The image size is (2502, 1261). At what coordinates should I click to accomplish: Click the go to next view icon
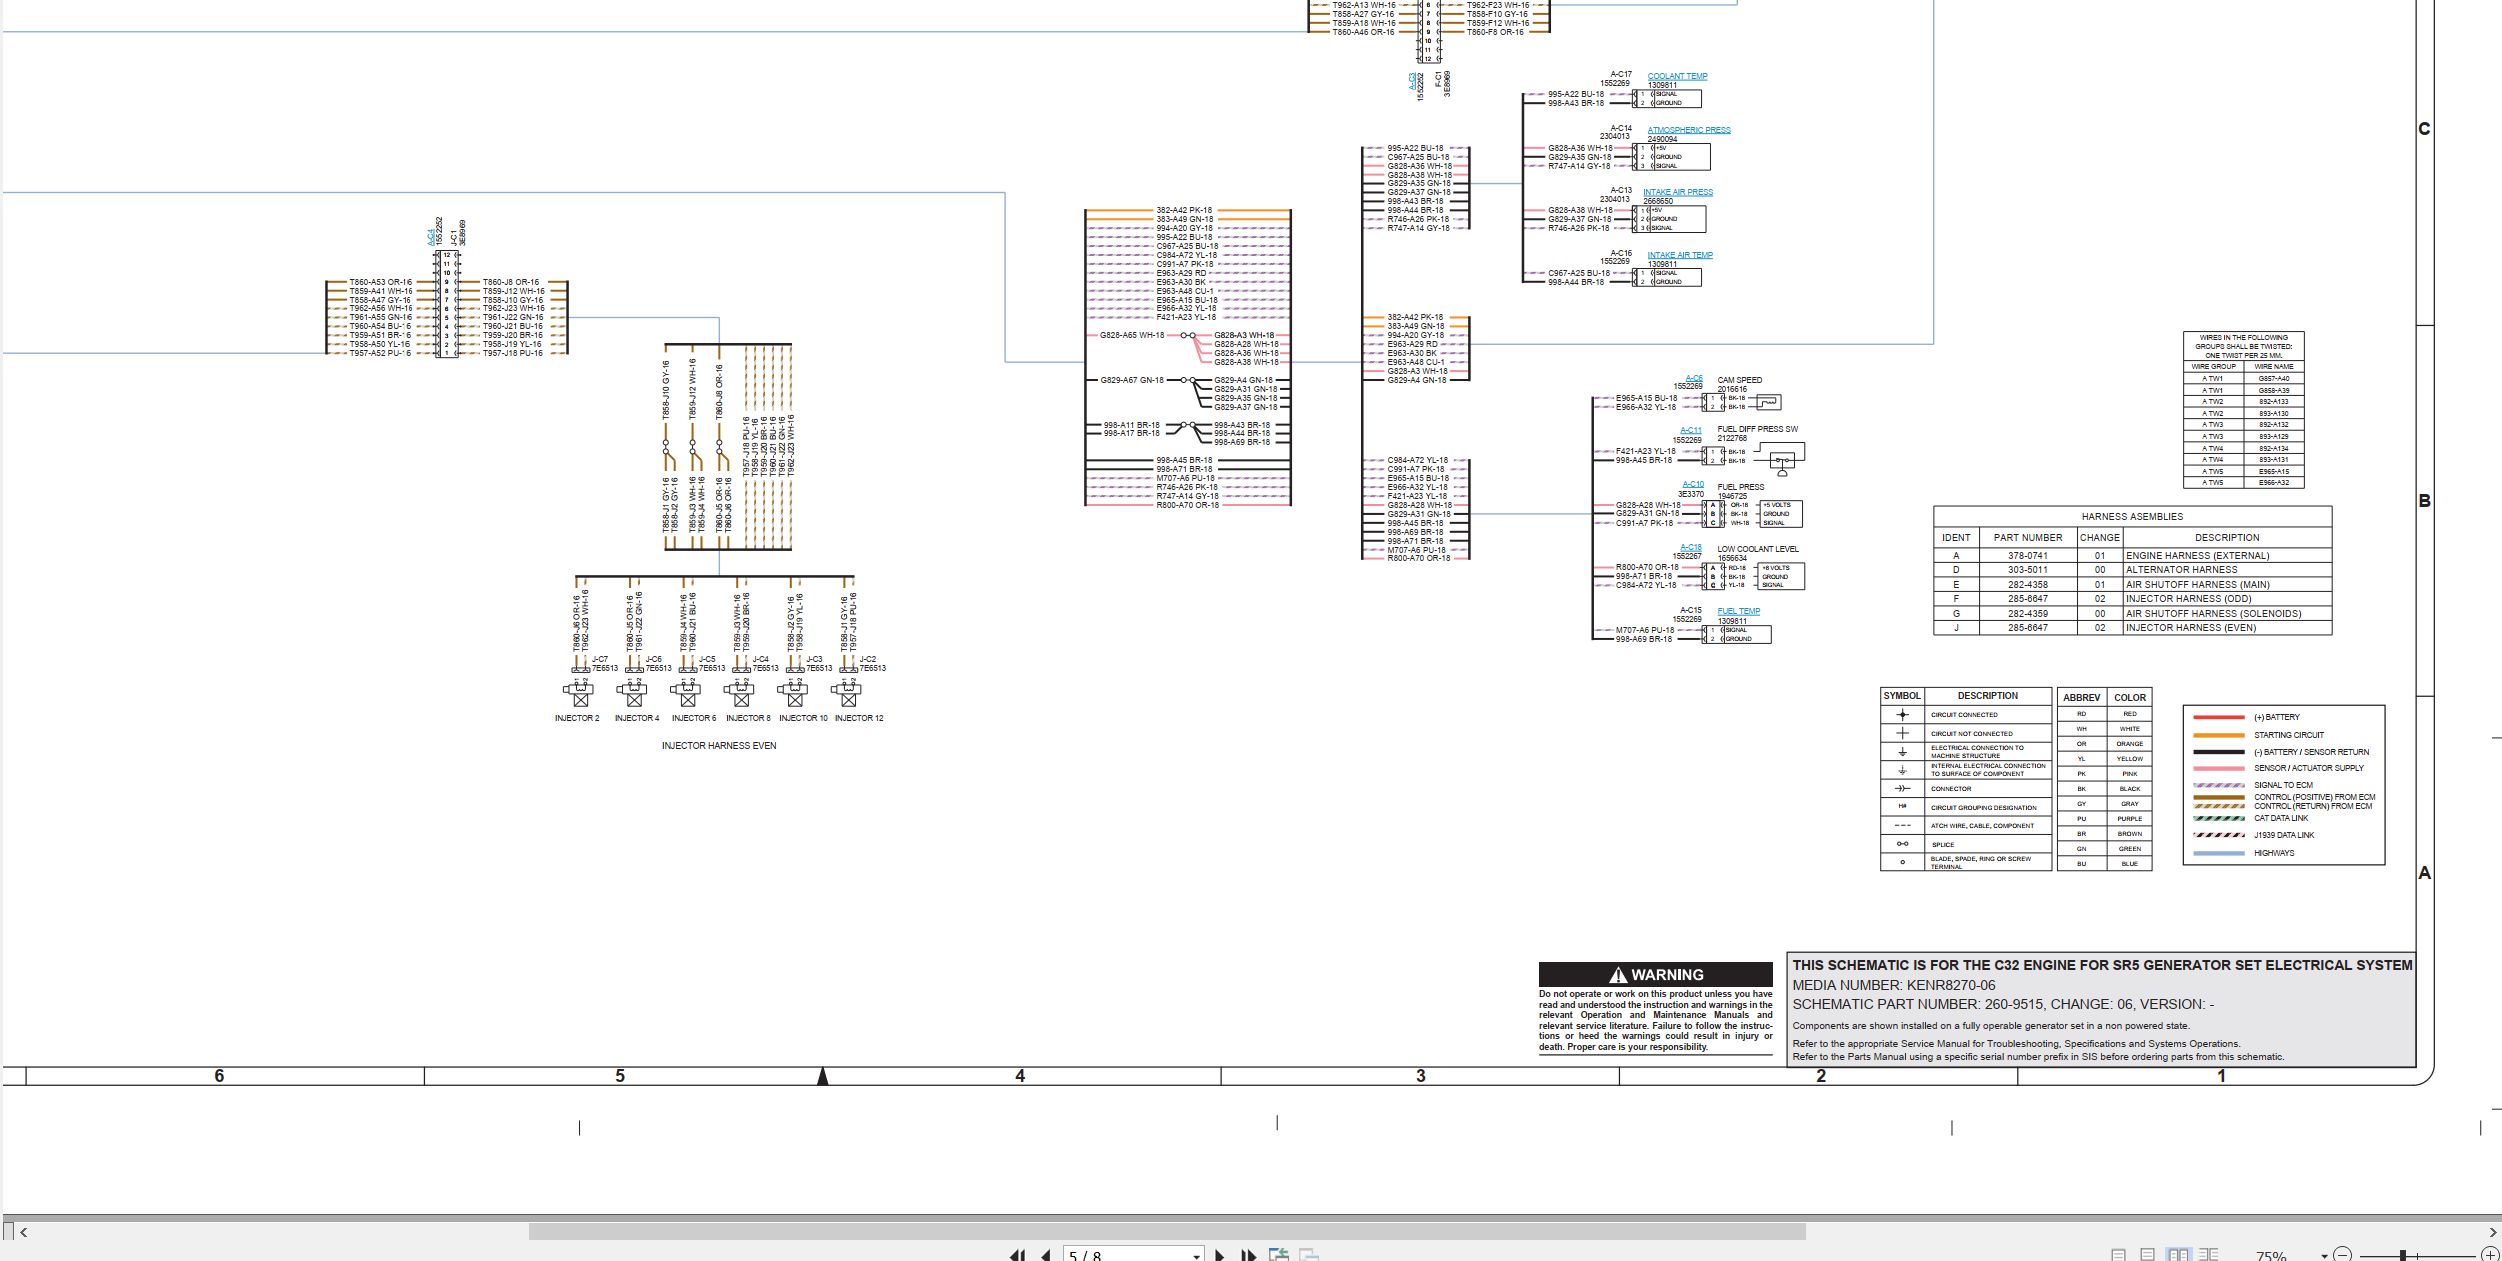click(1309, 1255)
